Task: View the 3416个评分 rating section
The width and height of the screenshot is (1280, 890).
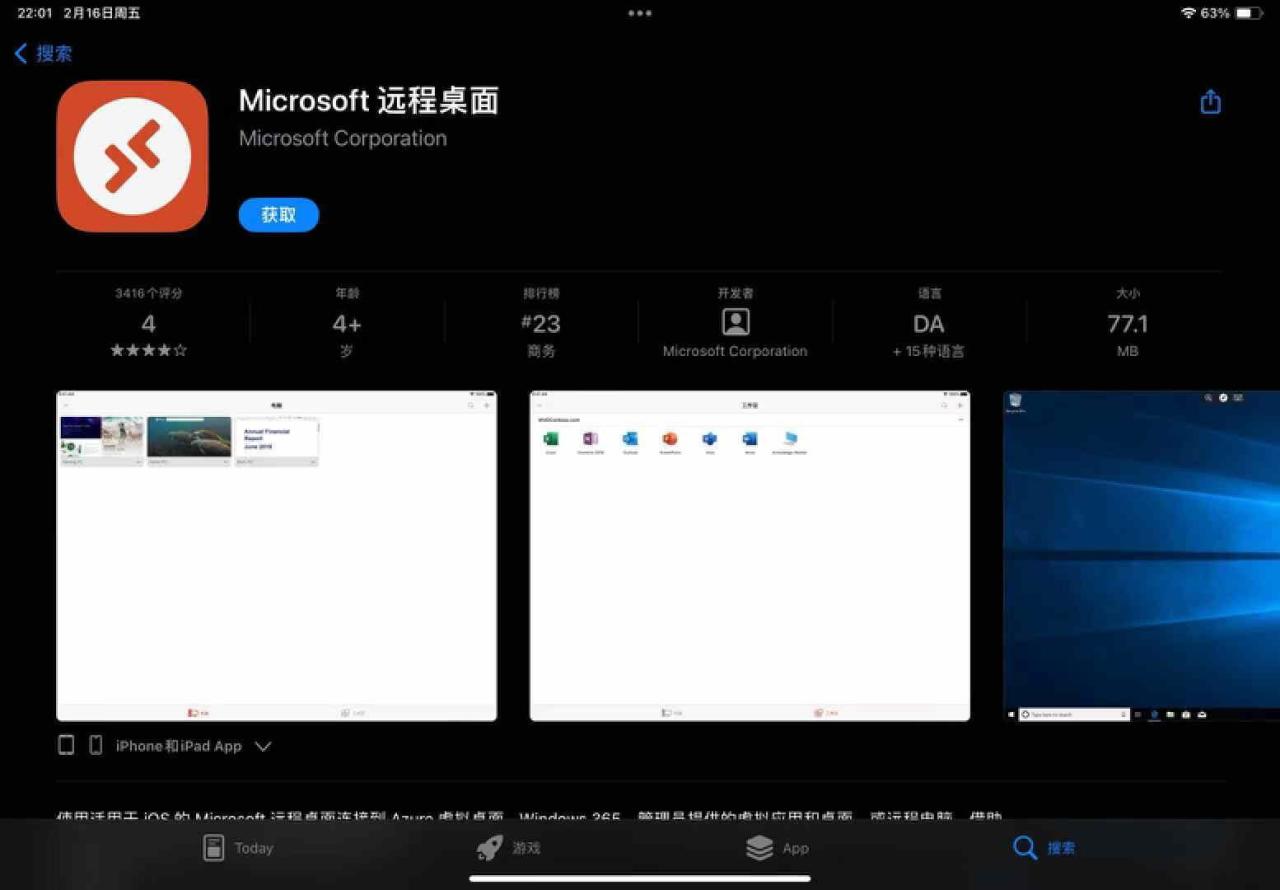Action: click(149, 323)
